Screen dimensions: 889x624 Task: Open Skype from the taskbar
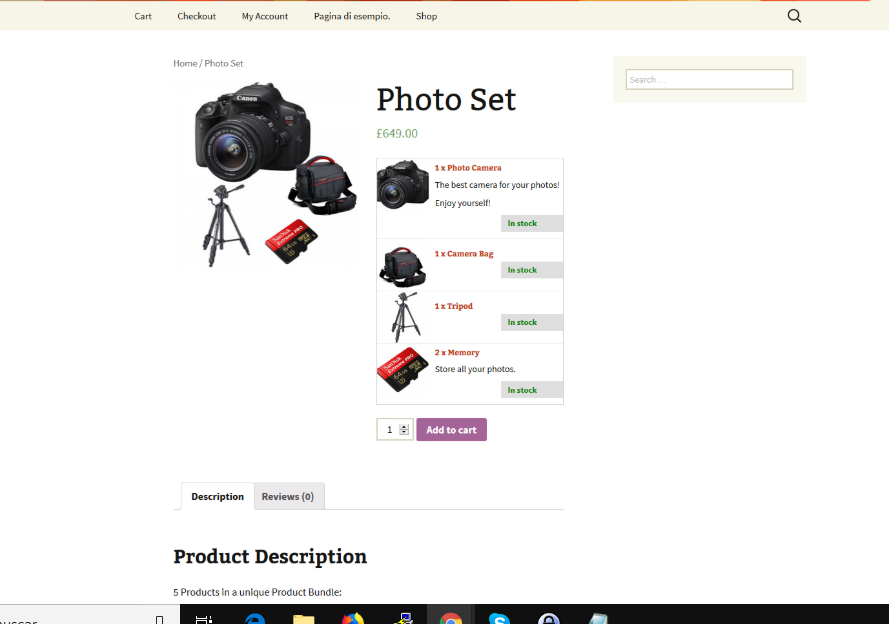(x=500, y=619)
